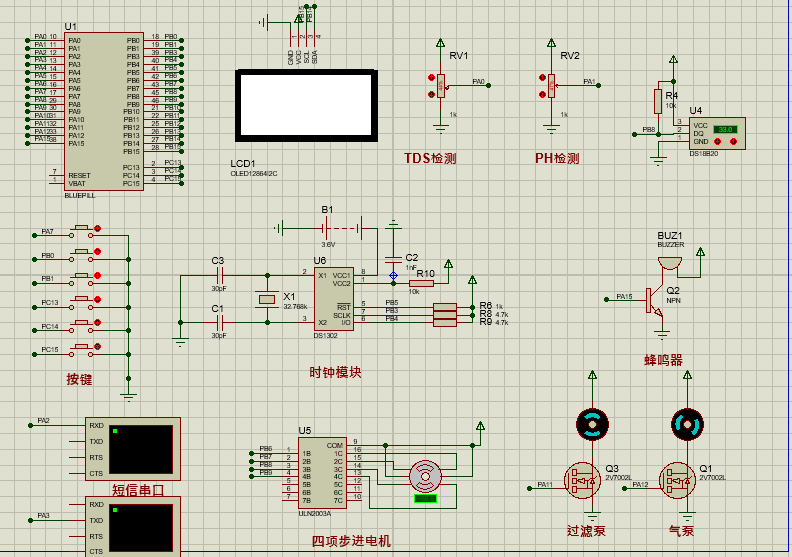Select the R6 1k resistor symbol
The height and width of the screenshot is (557, 792).
tap(445, 307)
